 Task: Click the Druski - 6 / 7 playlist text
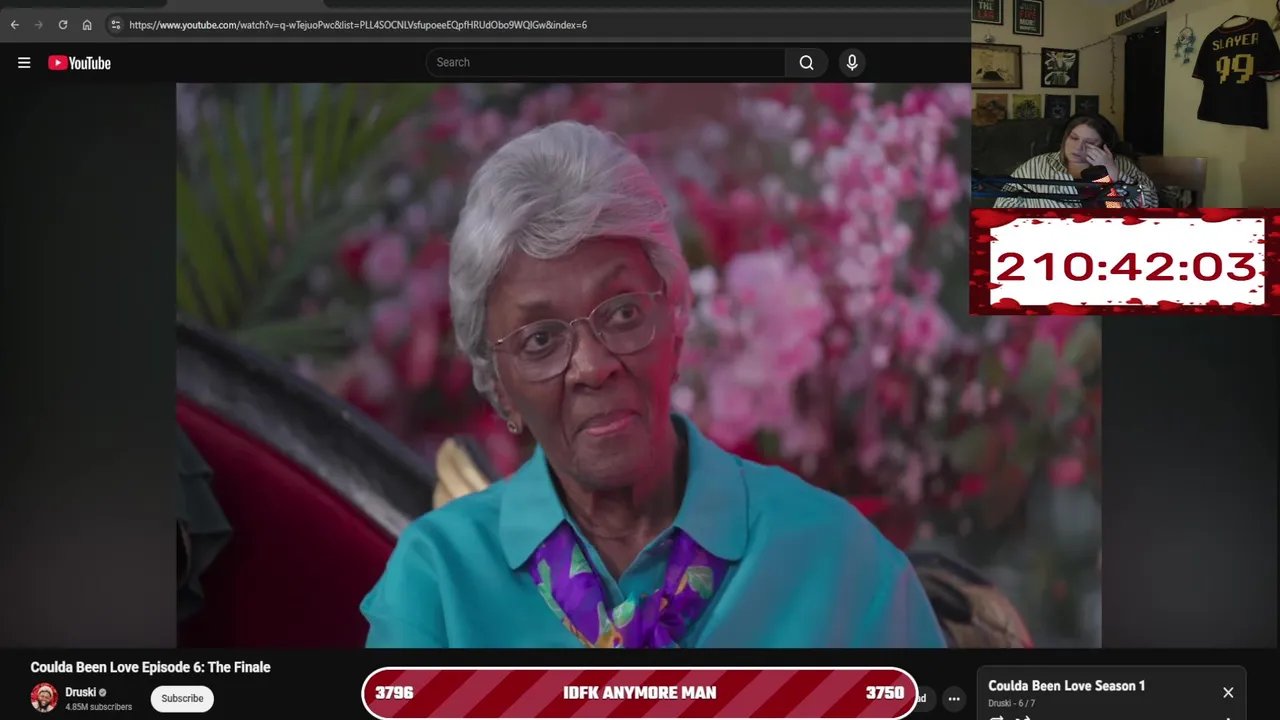[1011, 703]
